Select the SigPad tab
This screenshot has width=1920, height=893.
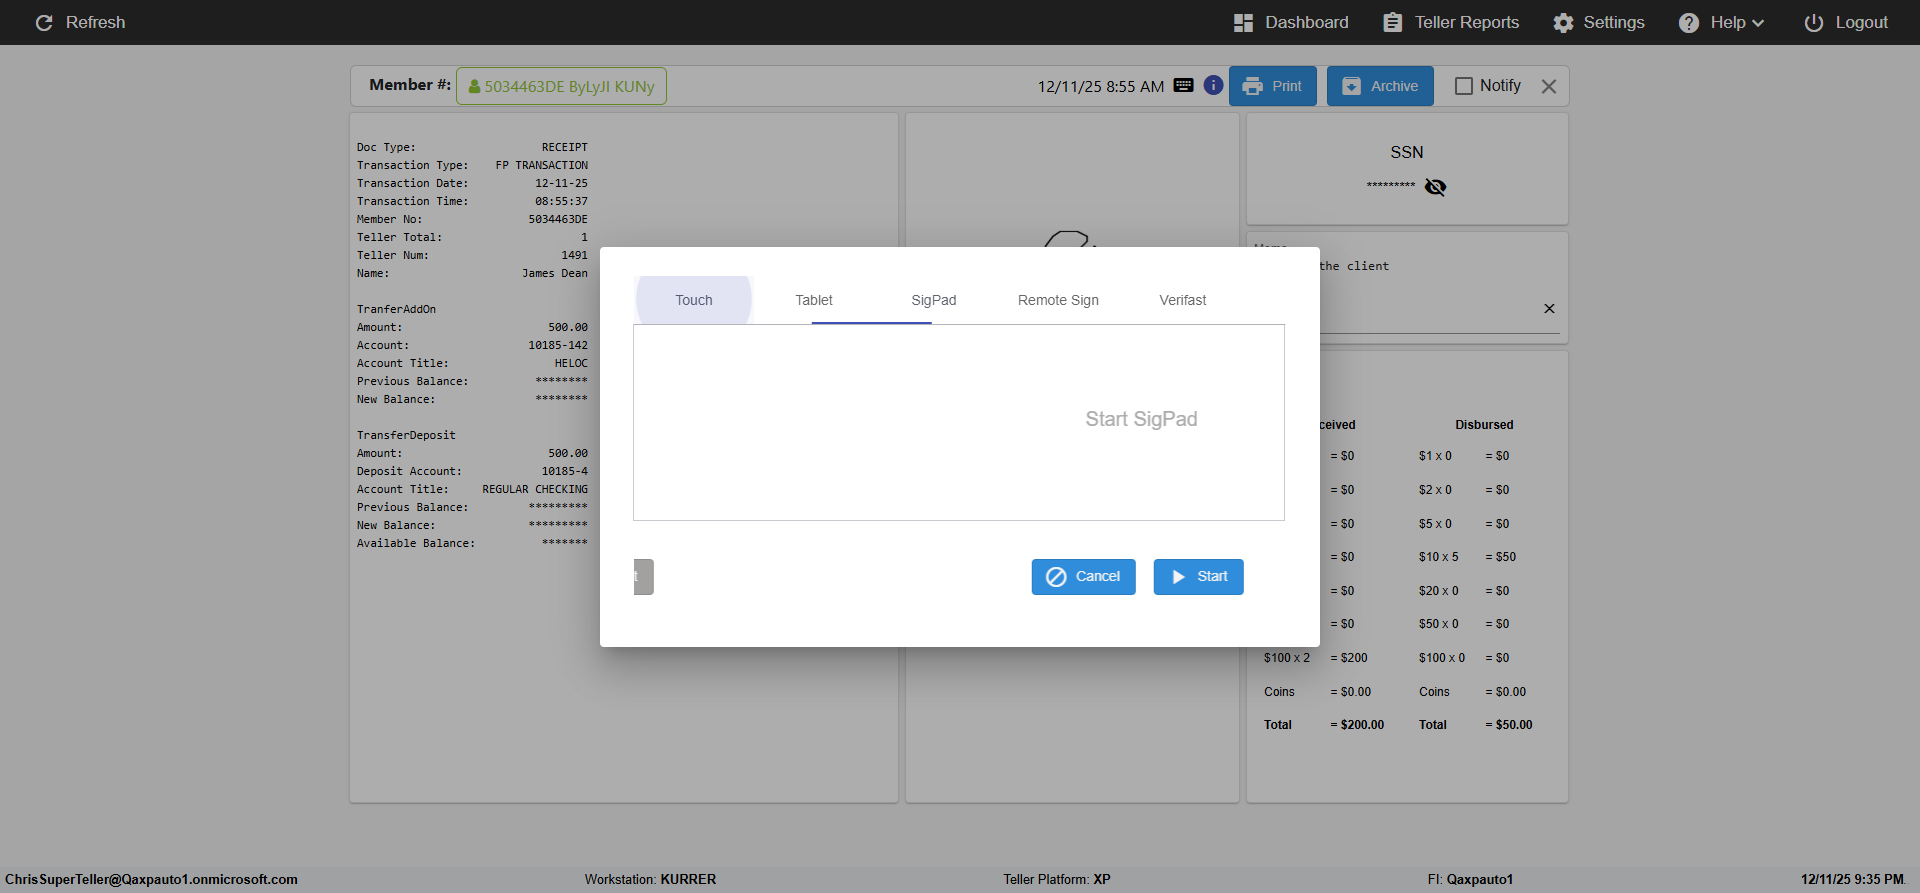934,300
